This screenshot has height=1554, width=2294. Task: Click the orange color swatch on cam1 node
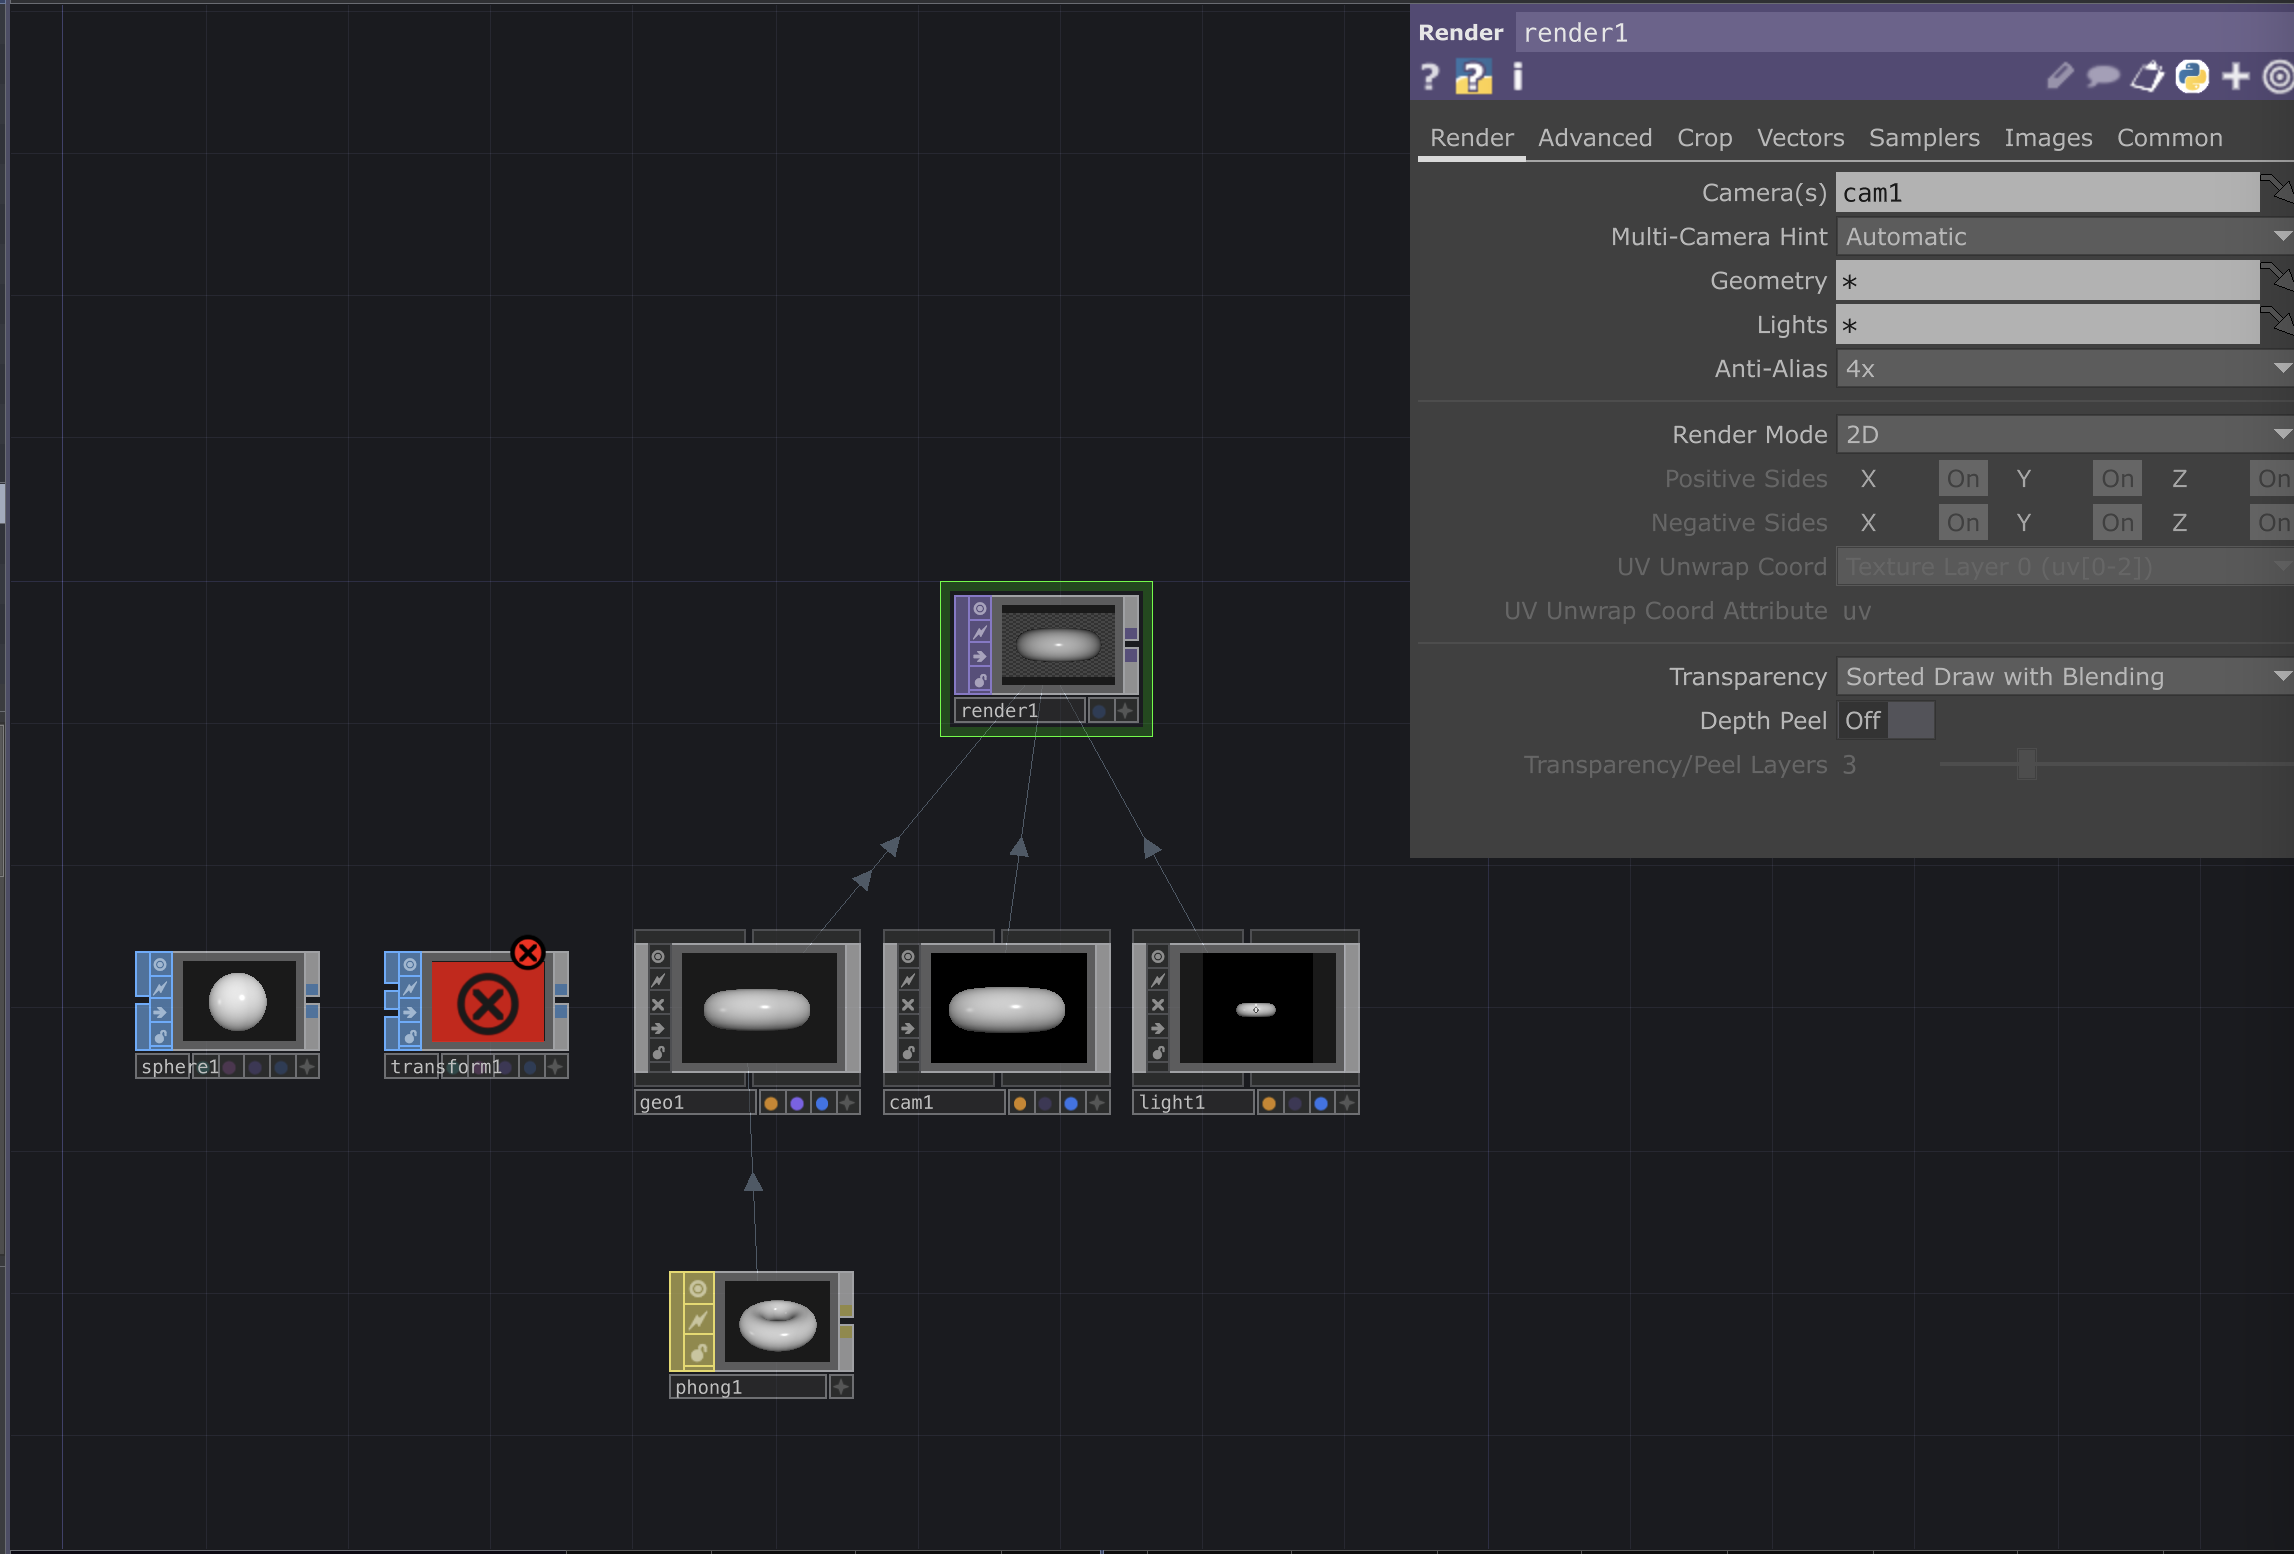click(1020, 1102)
